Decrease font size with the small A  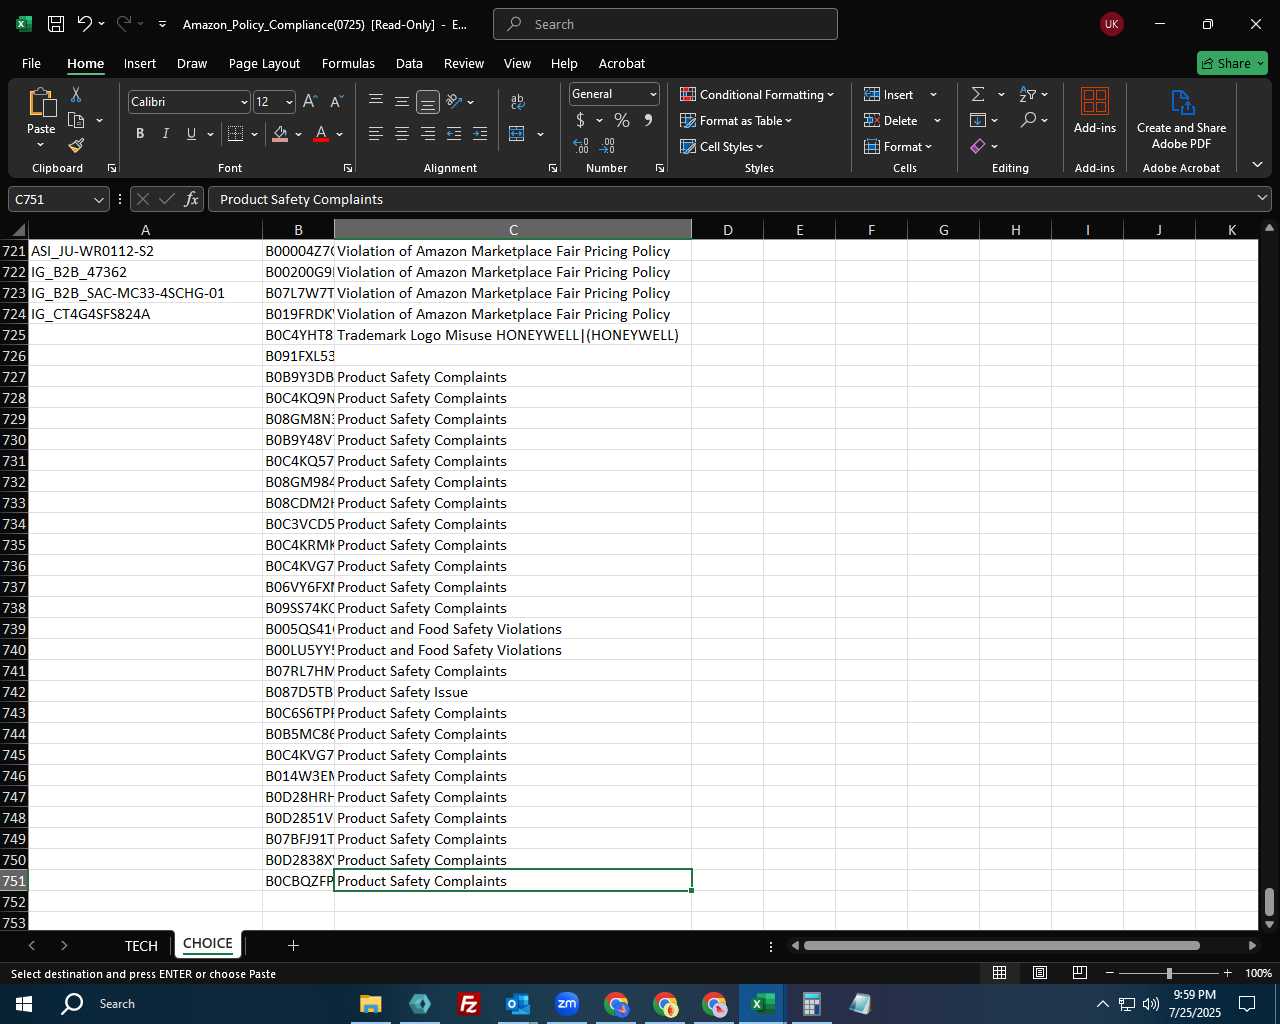[336, 102]
